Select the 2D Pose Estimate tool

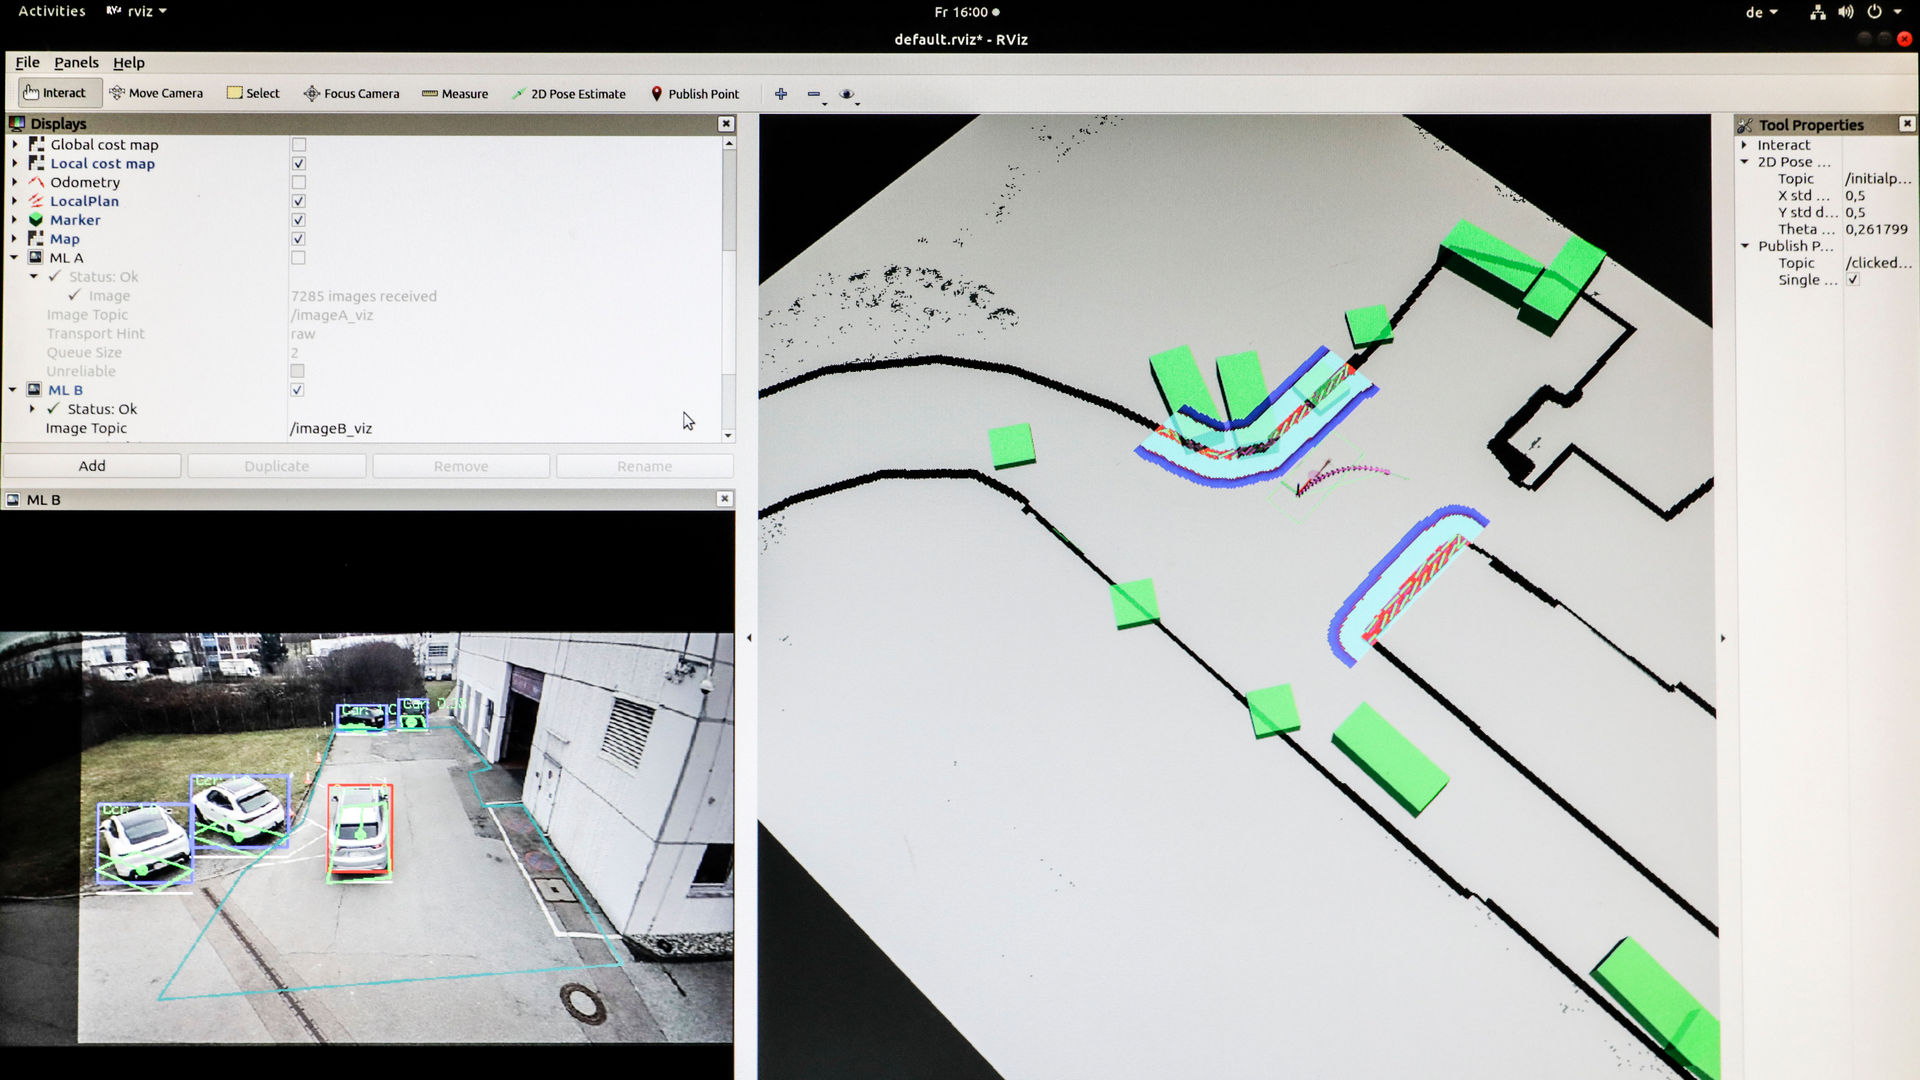pyautogui.click(x=568, y=92)
